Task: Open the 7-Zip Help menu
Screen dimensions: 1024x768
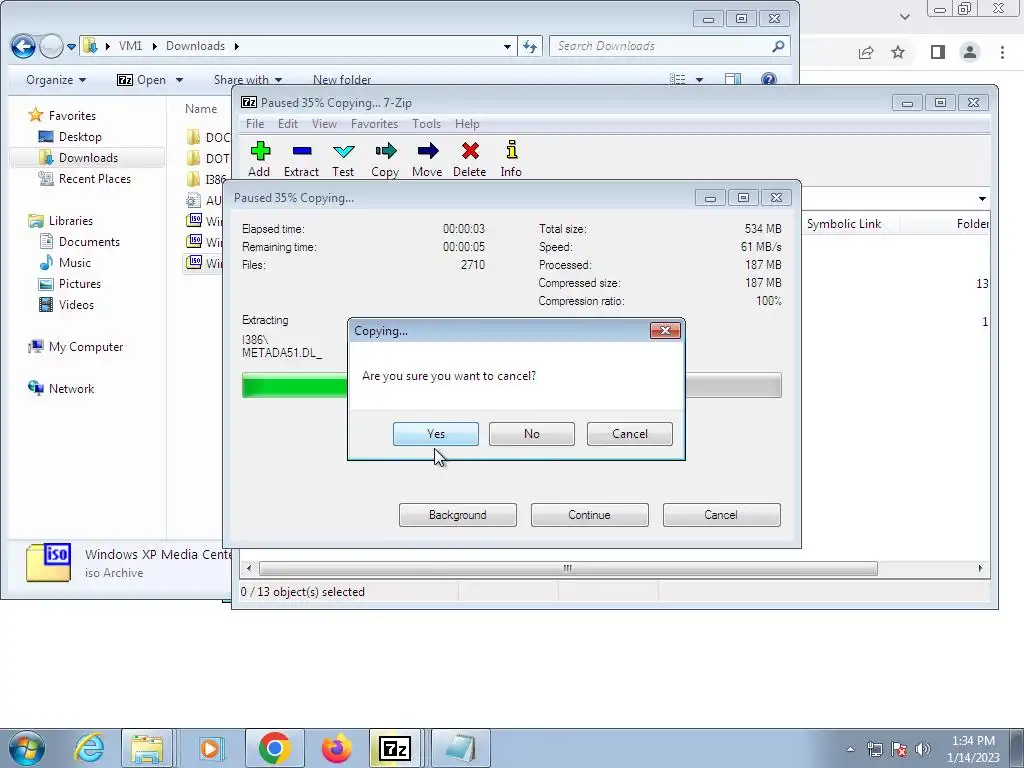Action: tap(467, 123)
